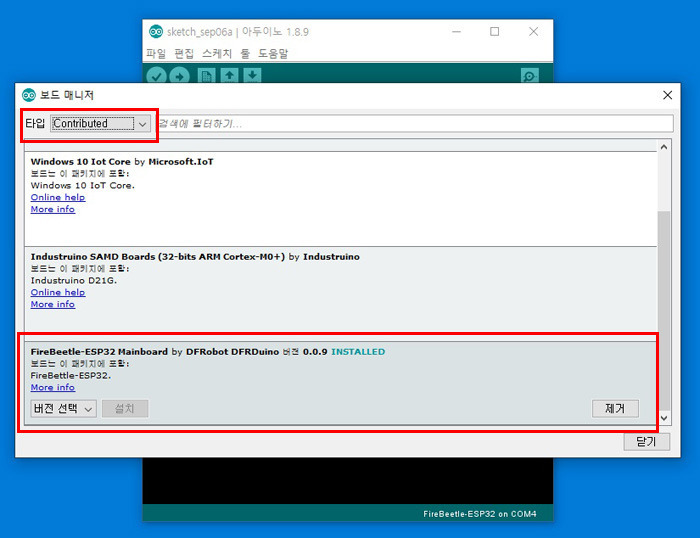Open Online help link for Industruino SAMD Boards
The height and width of the screenshot is (538, 700).
point(58,292)
